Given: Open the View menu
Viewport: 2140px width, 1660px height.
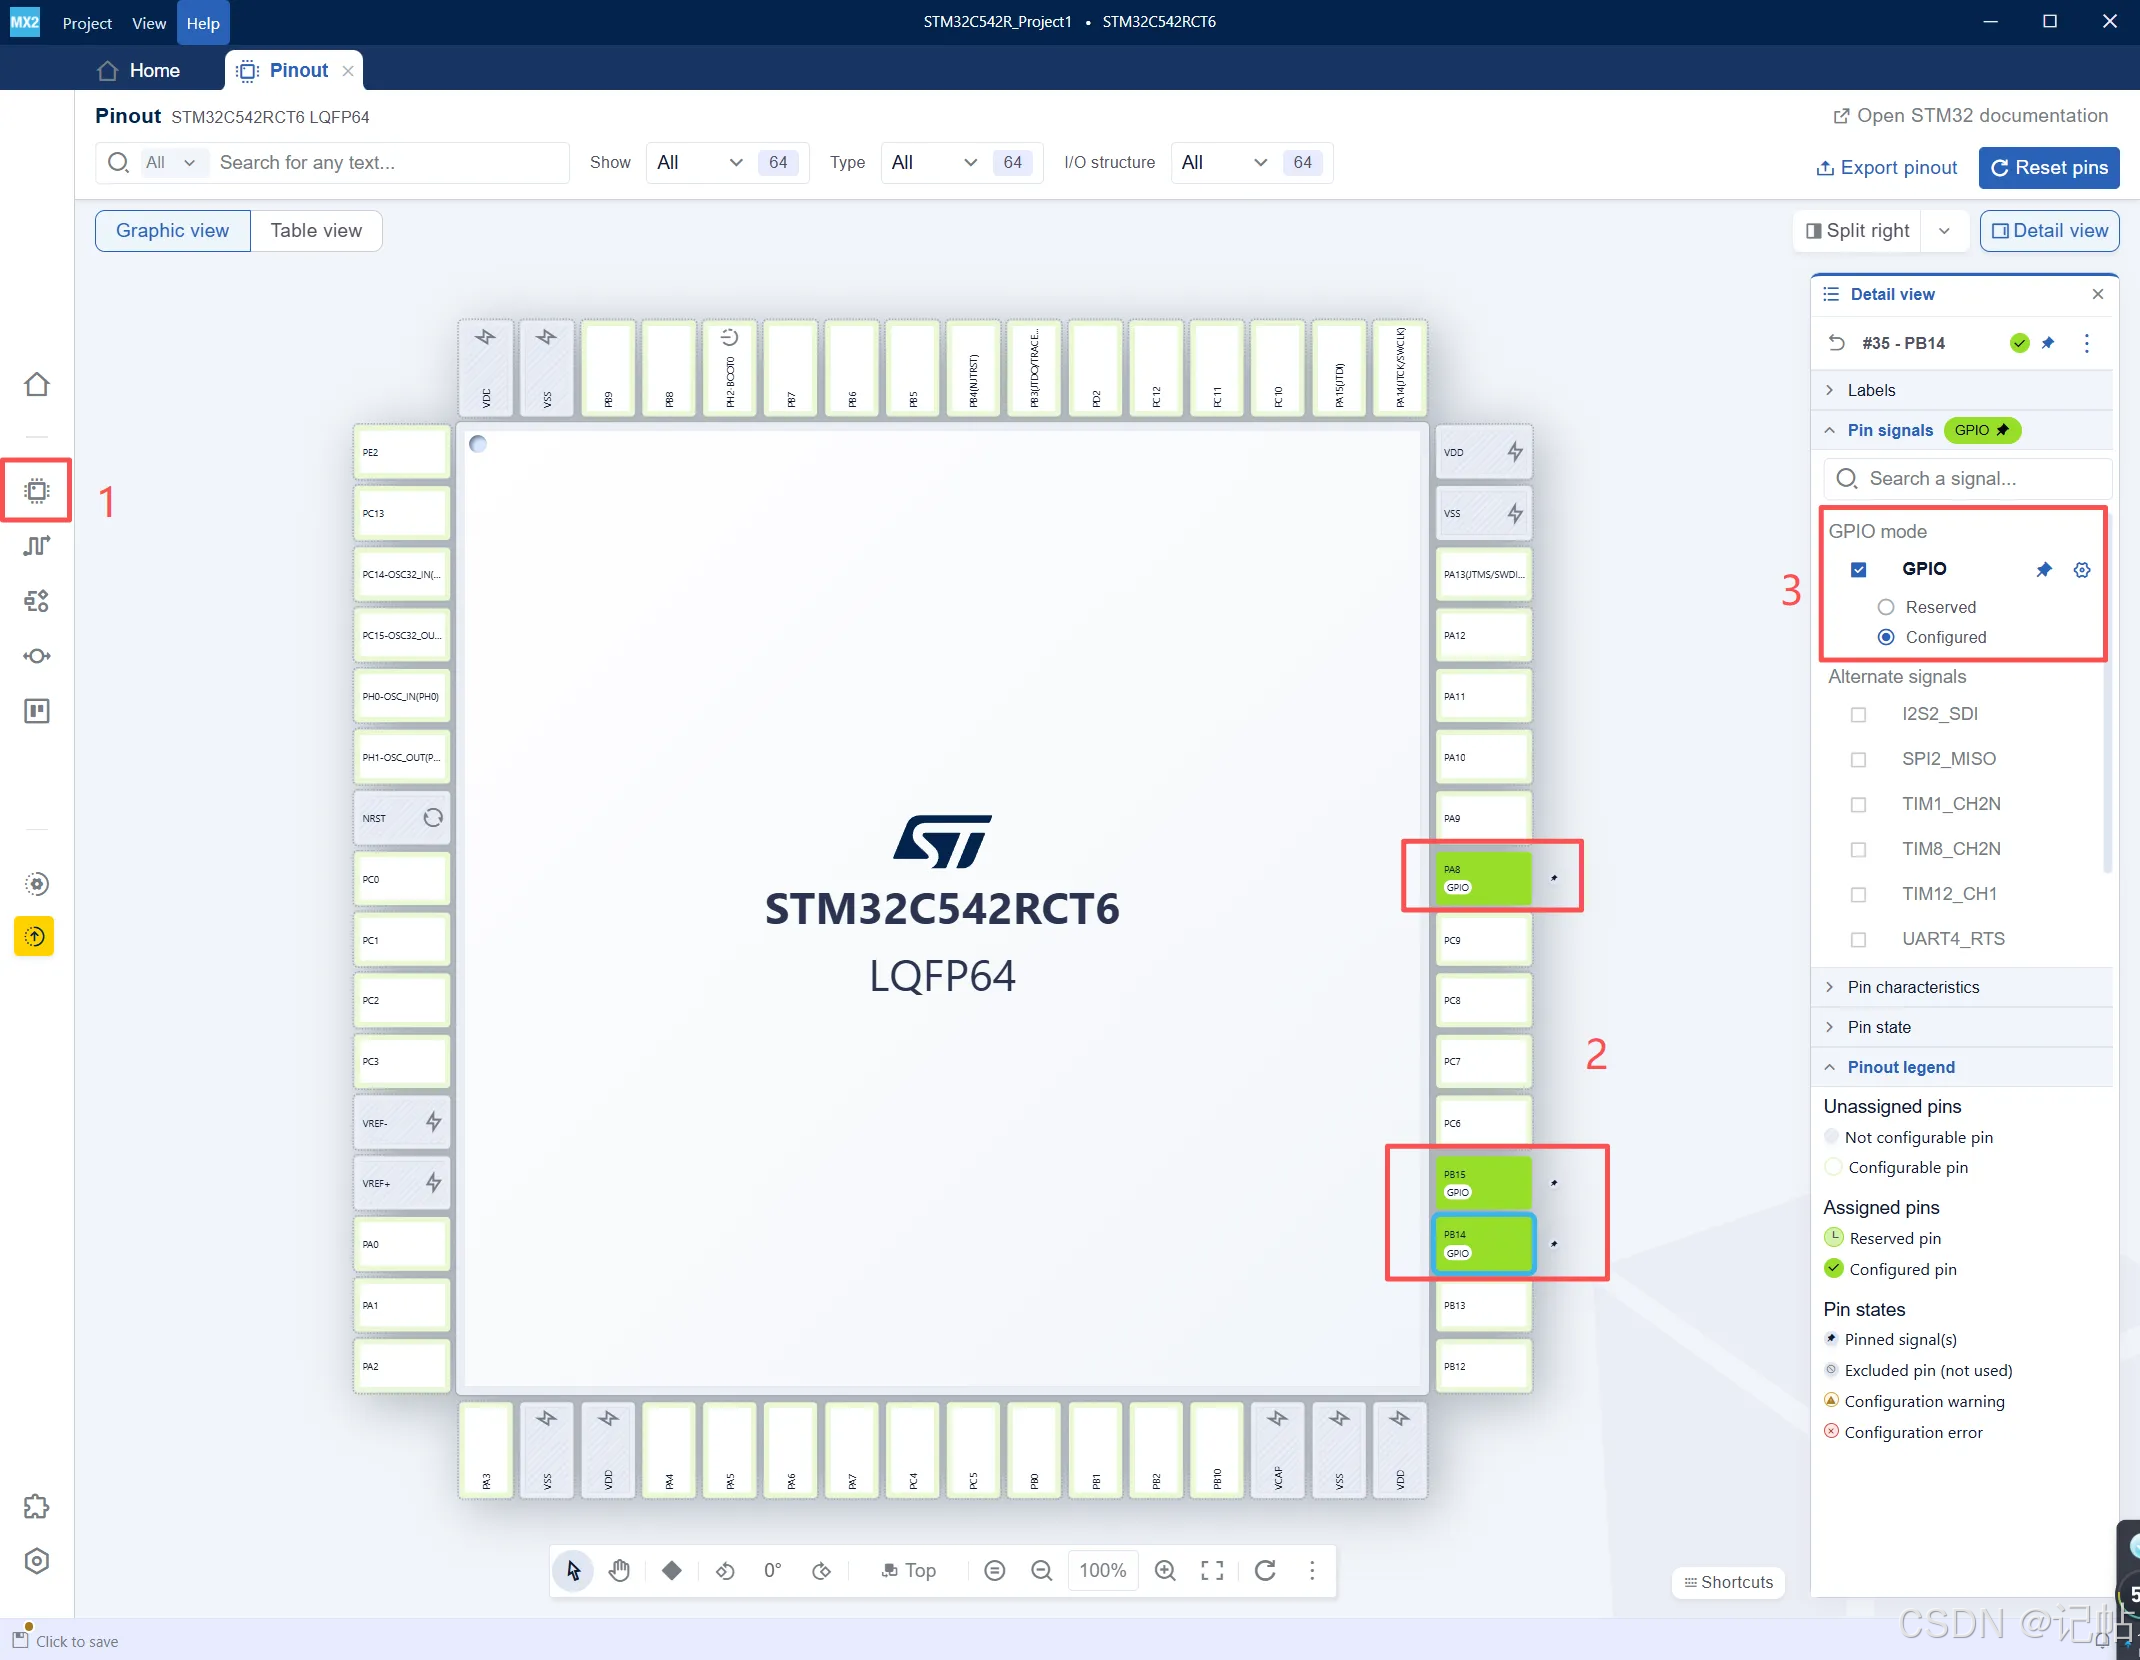Looking at the screenshot, I should point(149,23).
